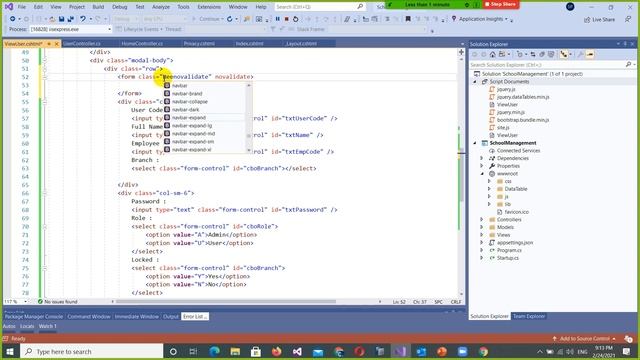
Task: Expand the DataTable folder
Action: pyautogui.click(x=489, y=189)
